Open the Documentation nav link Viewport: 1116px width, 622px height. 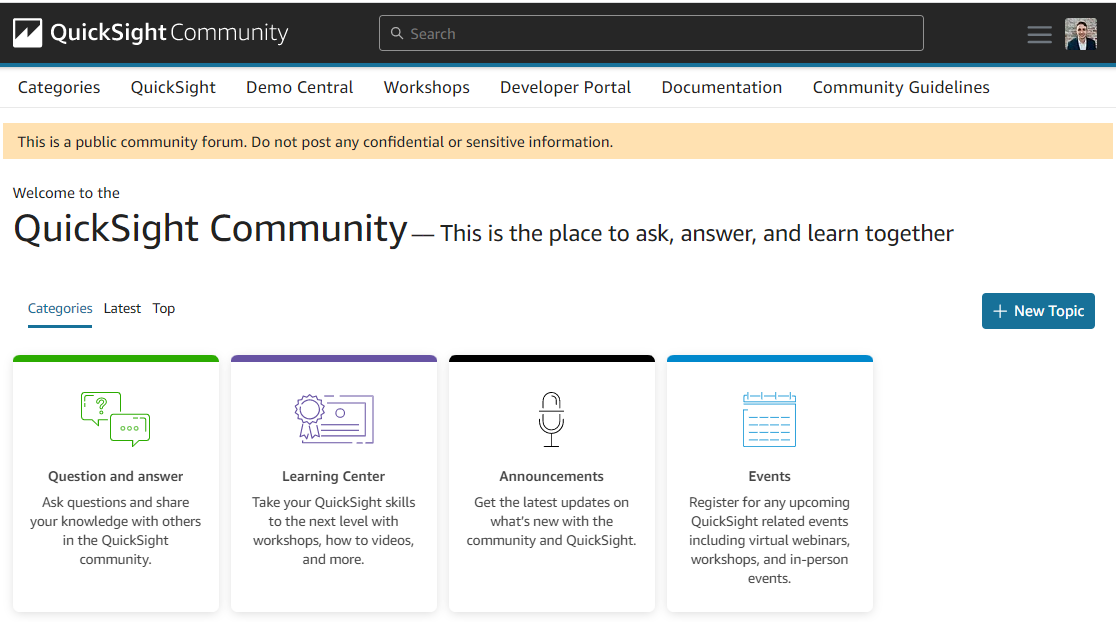point(722,88)
